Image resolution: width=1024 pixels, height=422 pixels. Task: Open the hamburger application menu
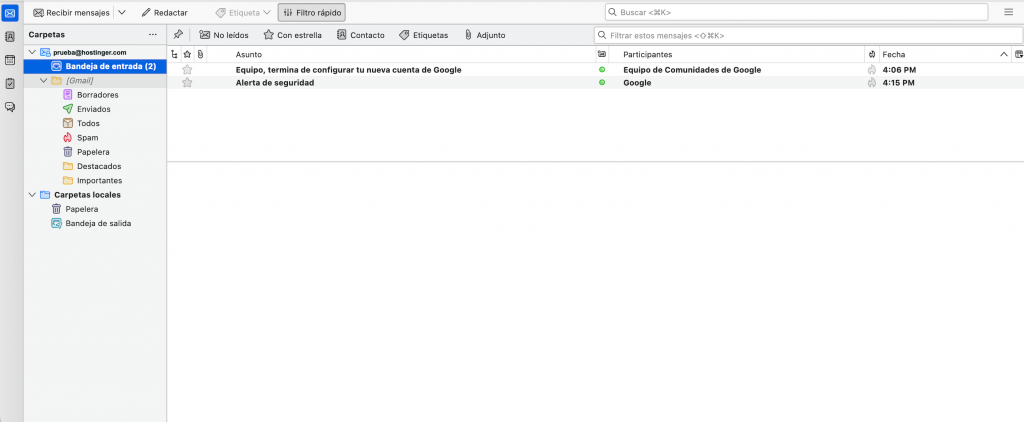pos(1009,12)
